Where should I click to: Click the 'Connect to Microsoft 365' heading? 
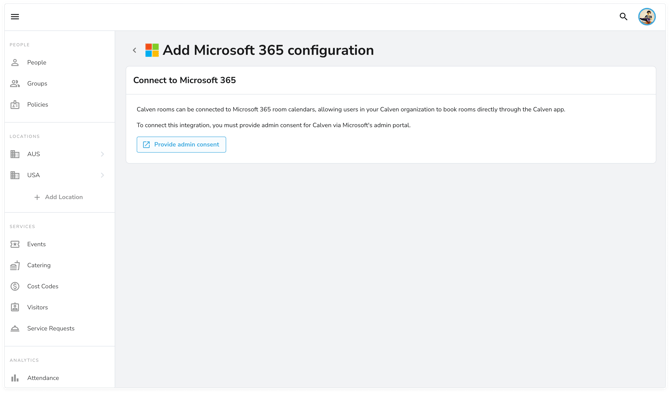pyautogui.click(x=185, y=80)
